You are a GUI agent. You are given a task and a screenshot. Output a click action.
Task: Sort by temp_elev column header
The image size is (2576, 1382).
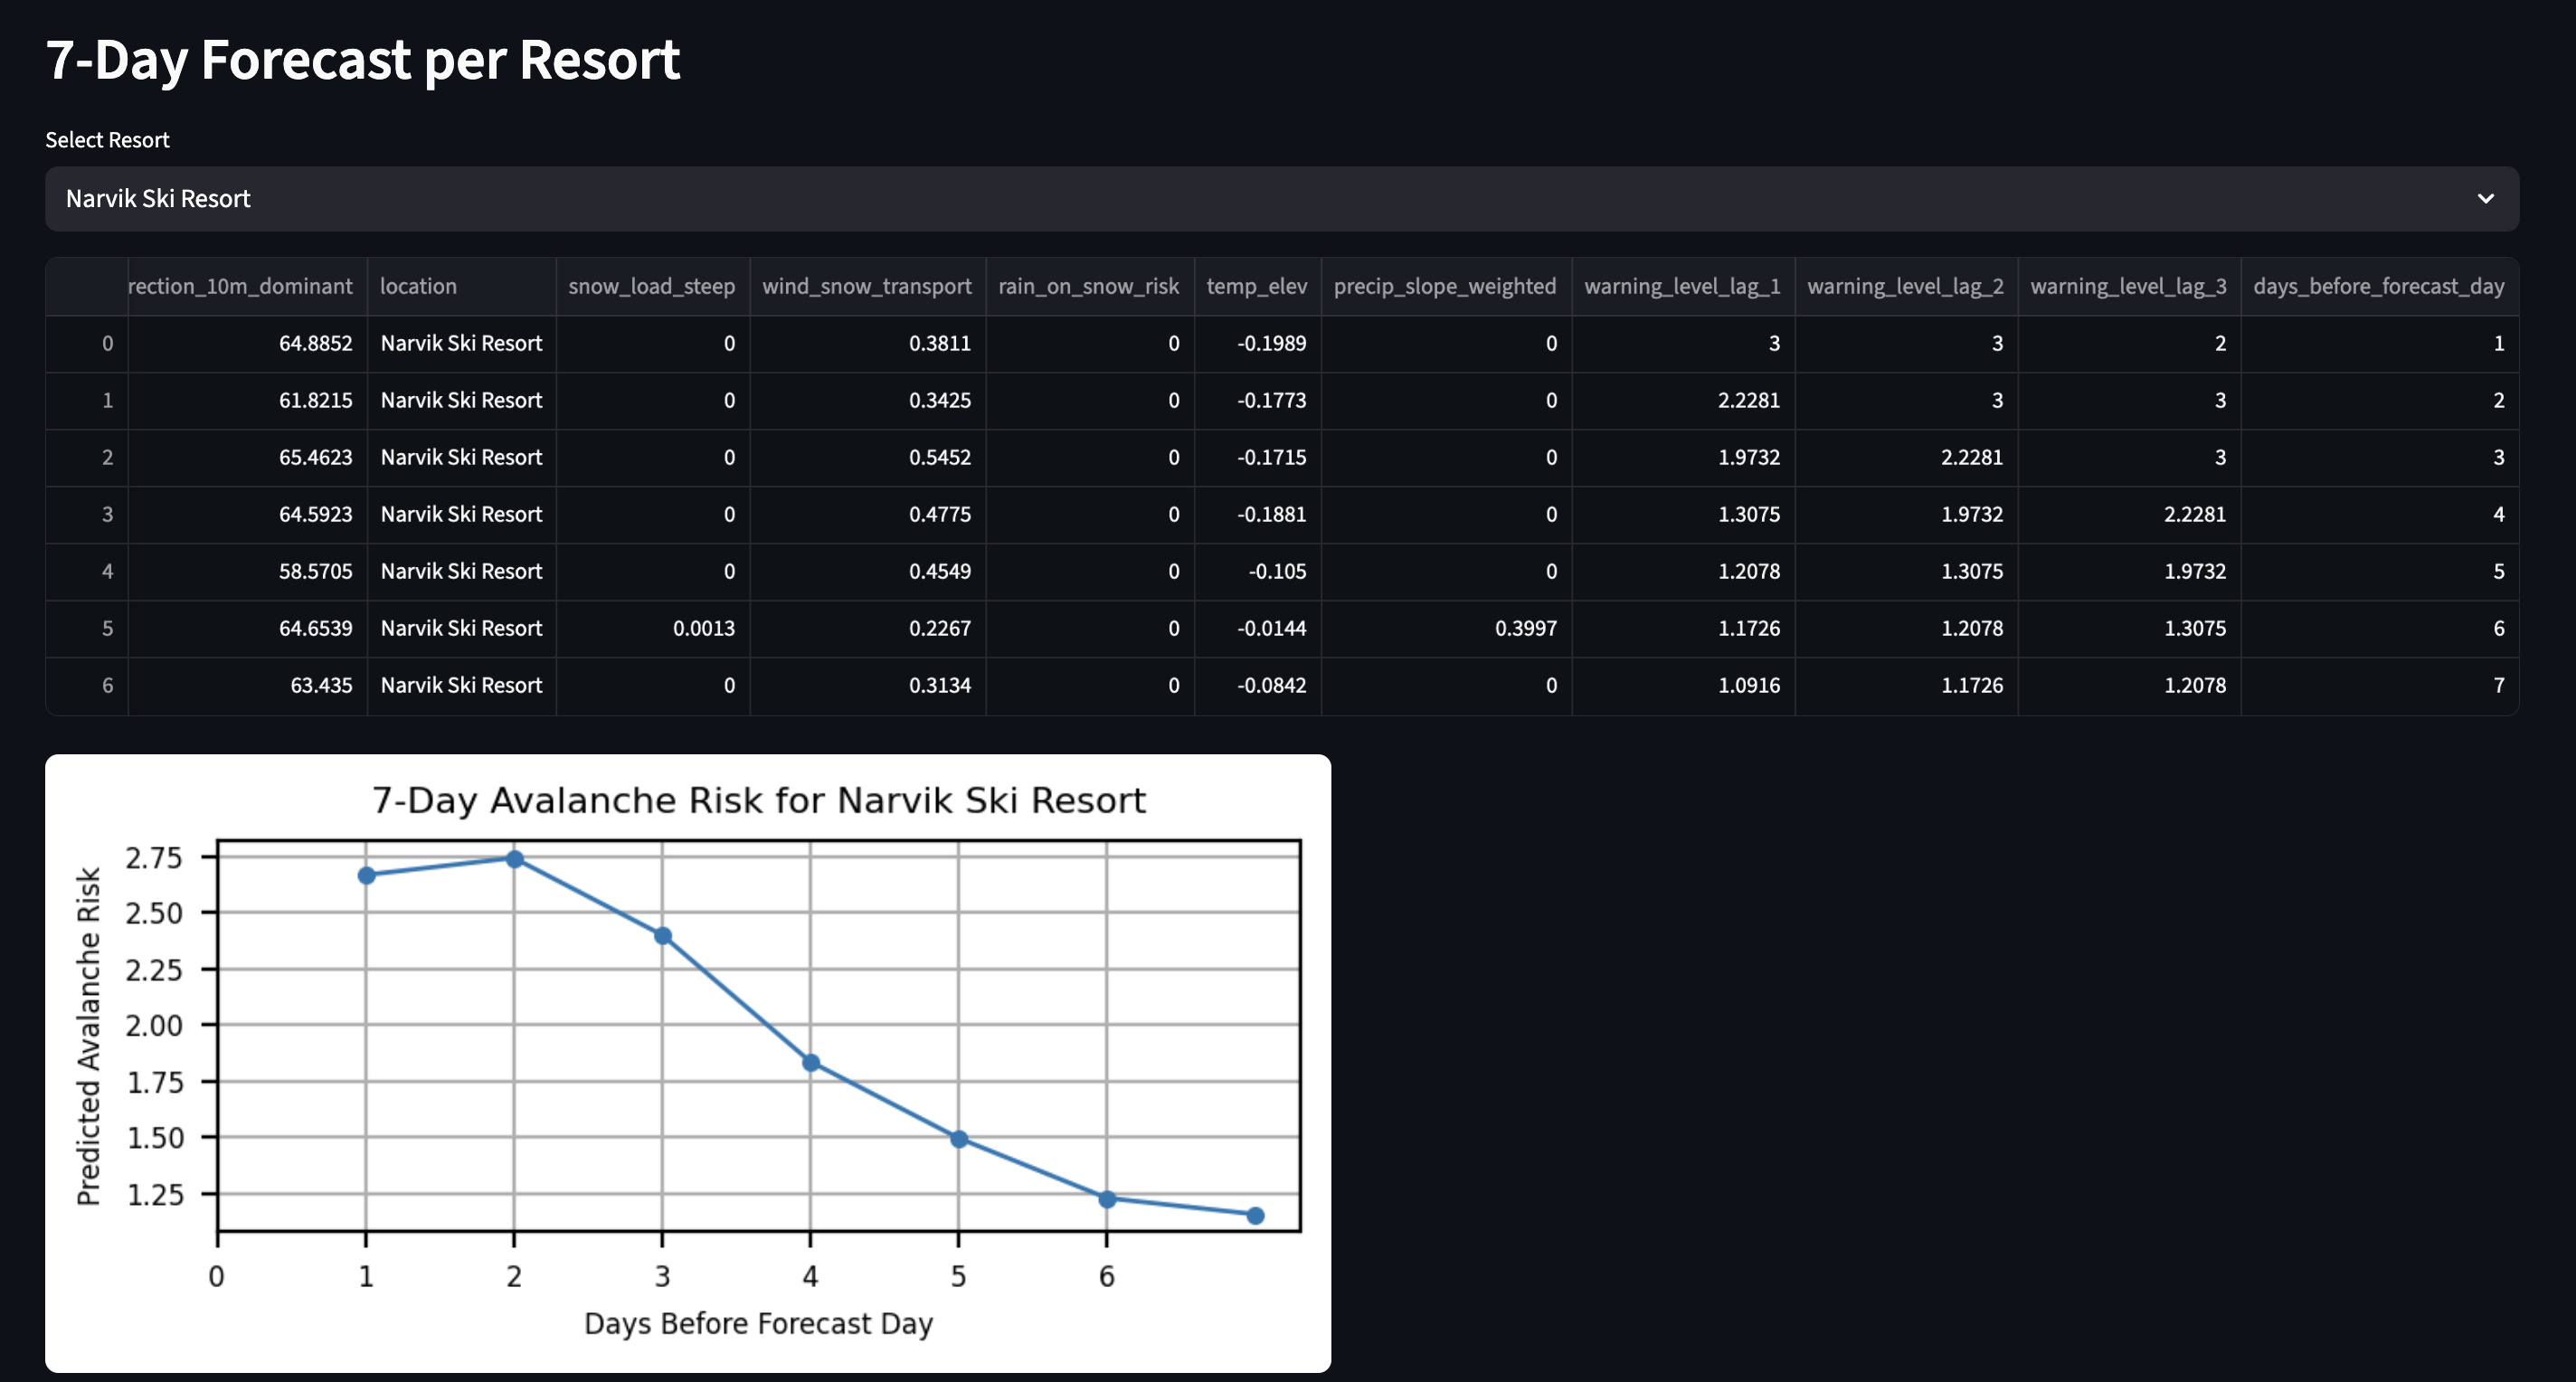(1256, 287)
